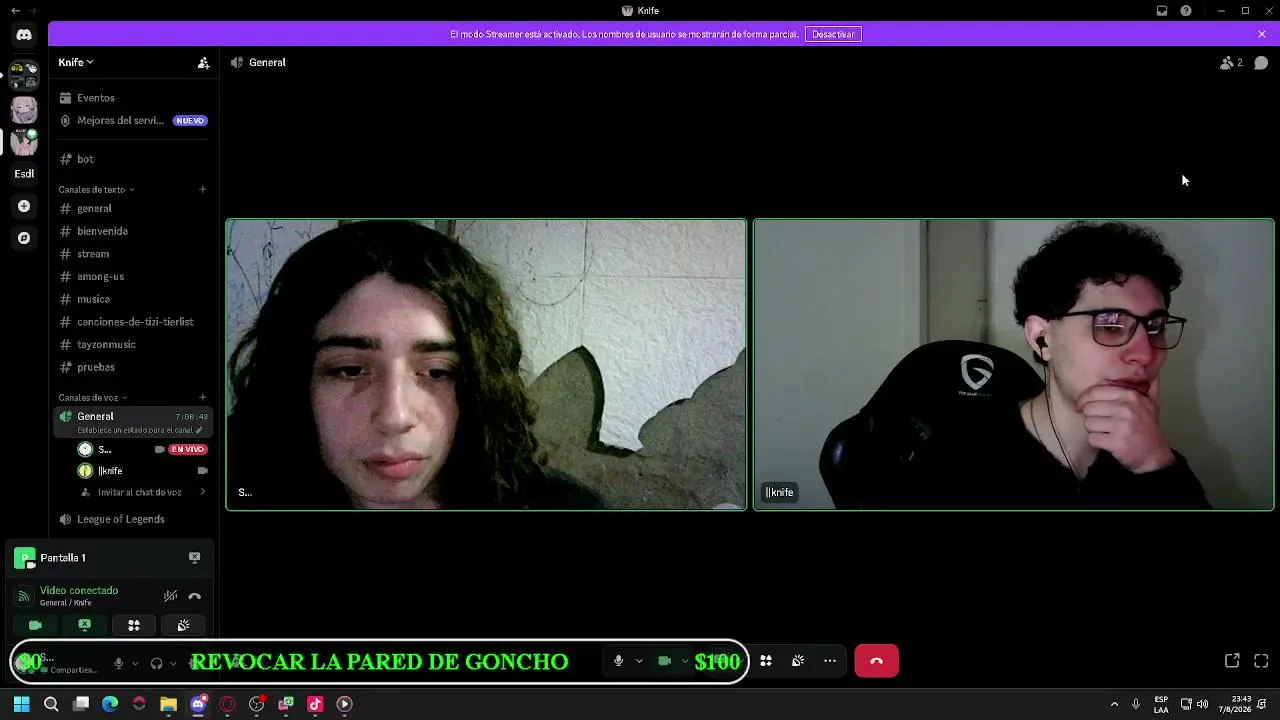Invite people to the Knife server icon

pos(203,62)
